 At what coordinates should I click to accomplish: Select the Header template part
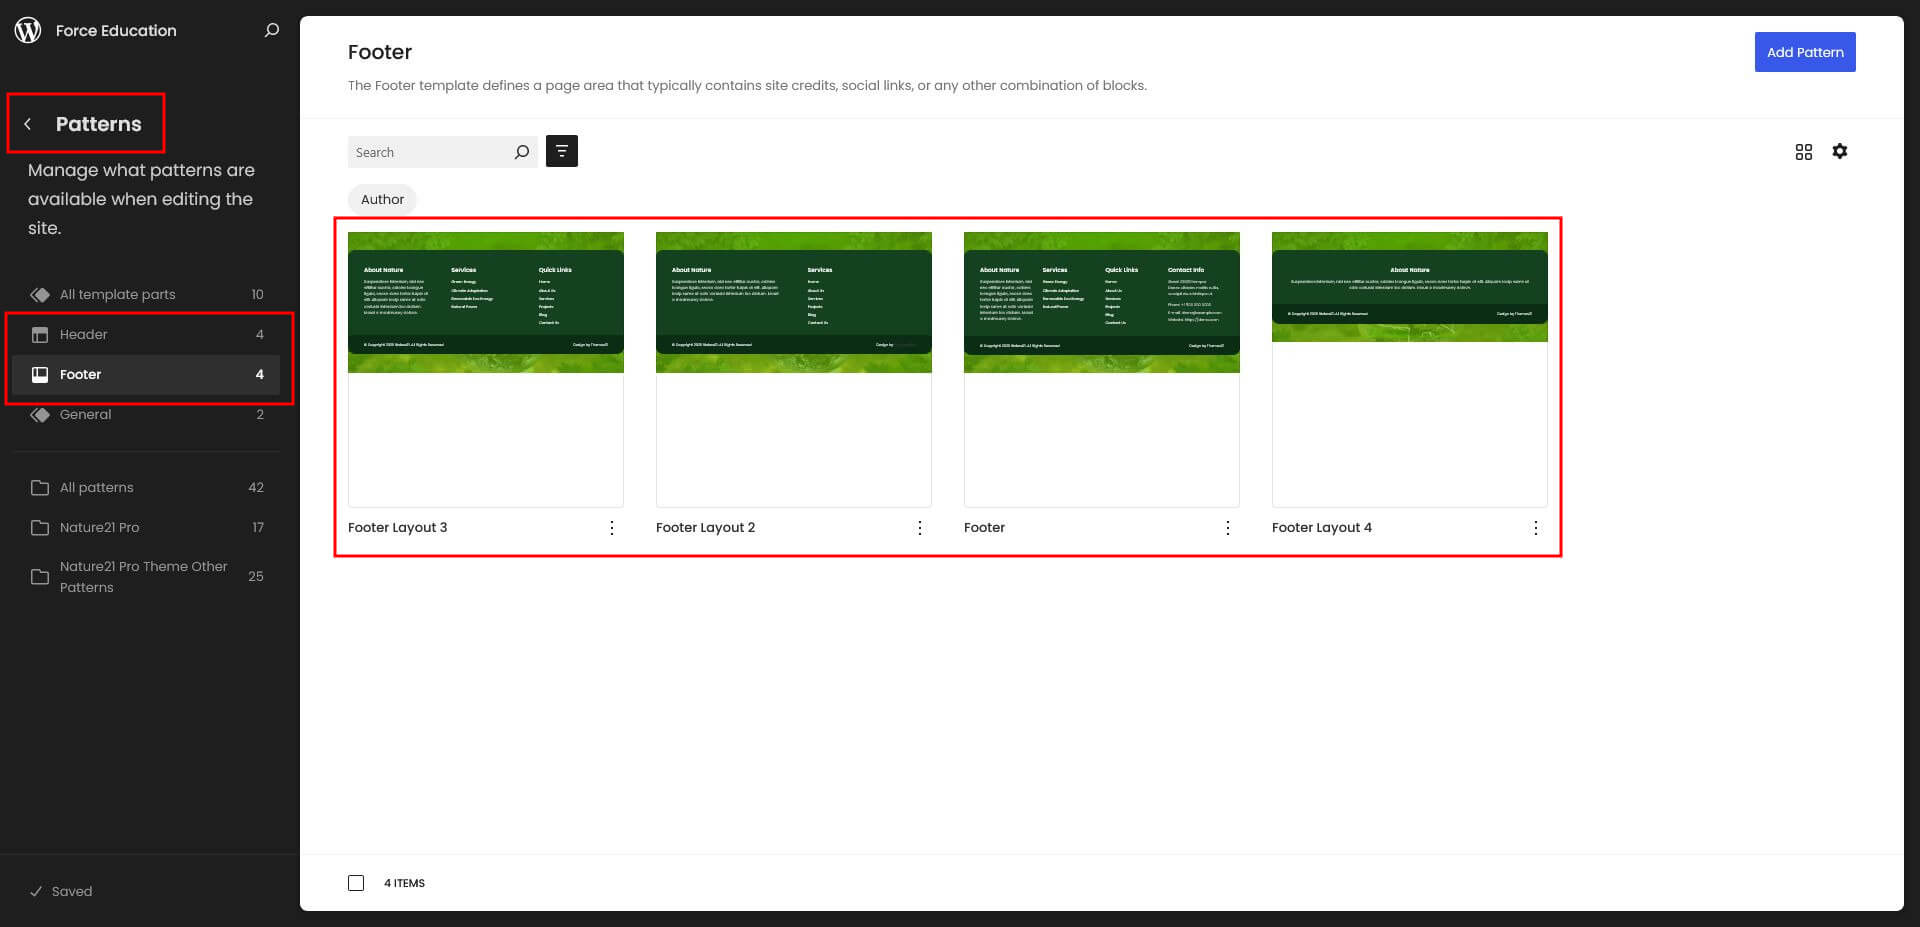tap(84, 334)
